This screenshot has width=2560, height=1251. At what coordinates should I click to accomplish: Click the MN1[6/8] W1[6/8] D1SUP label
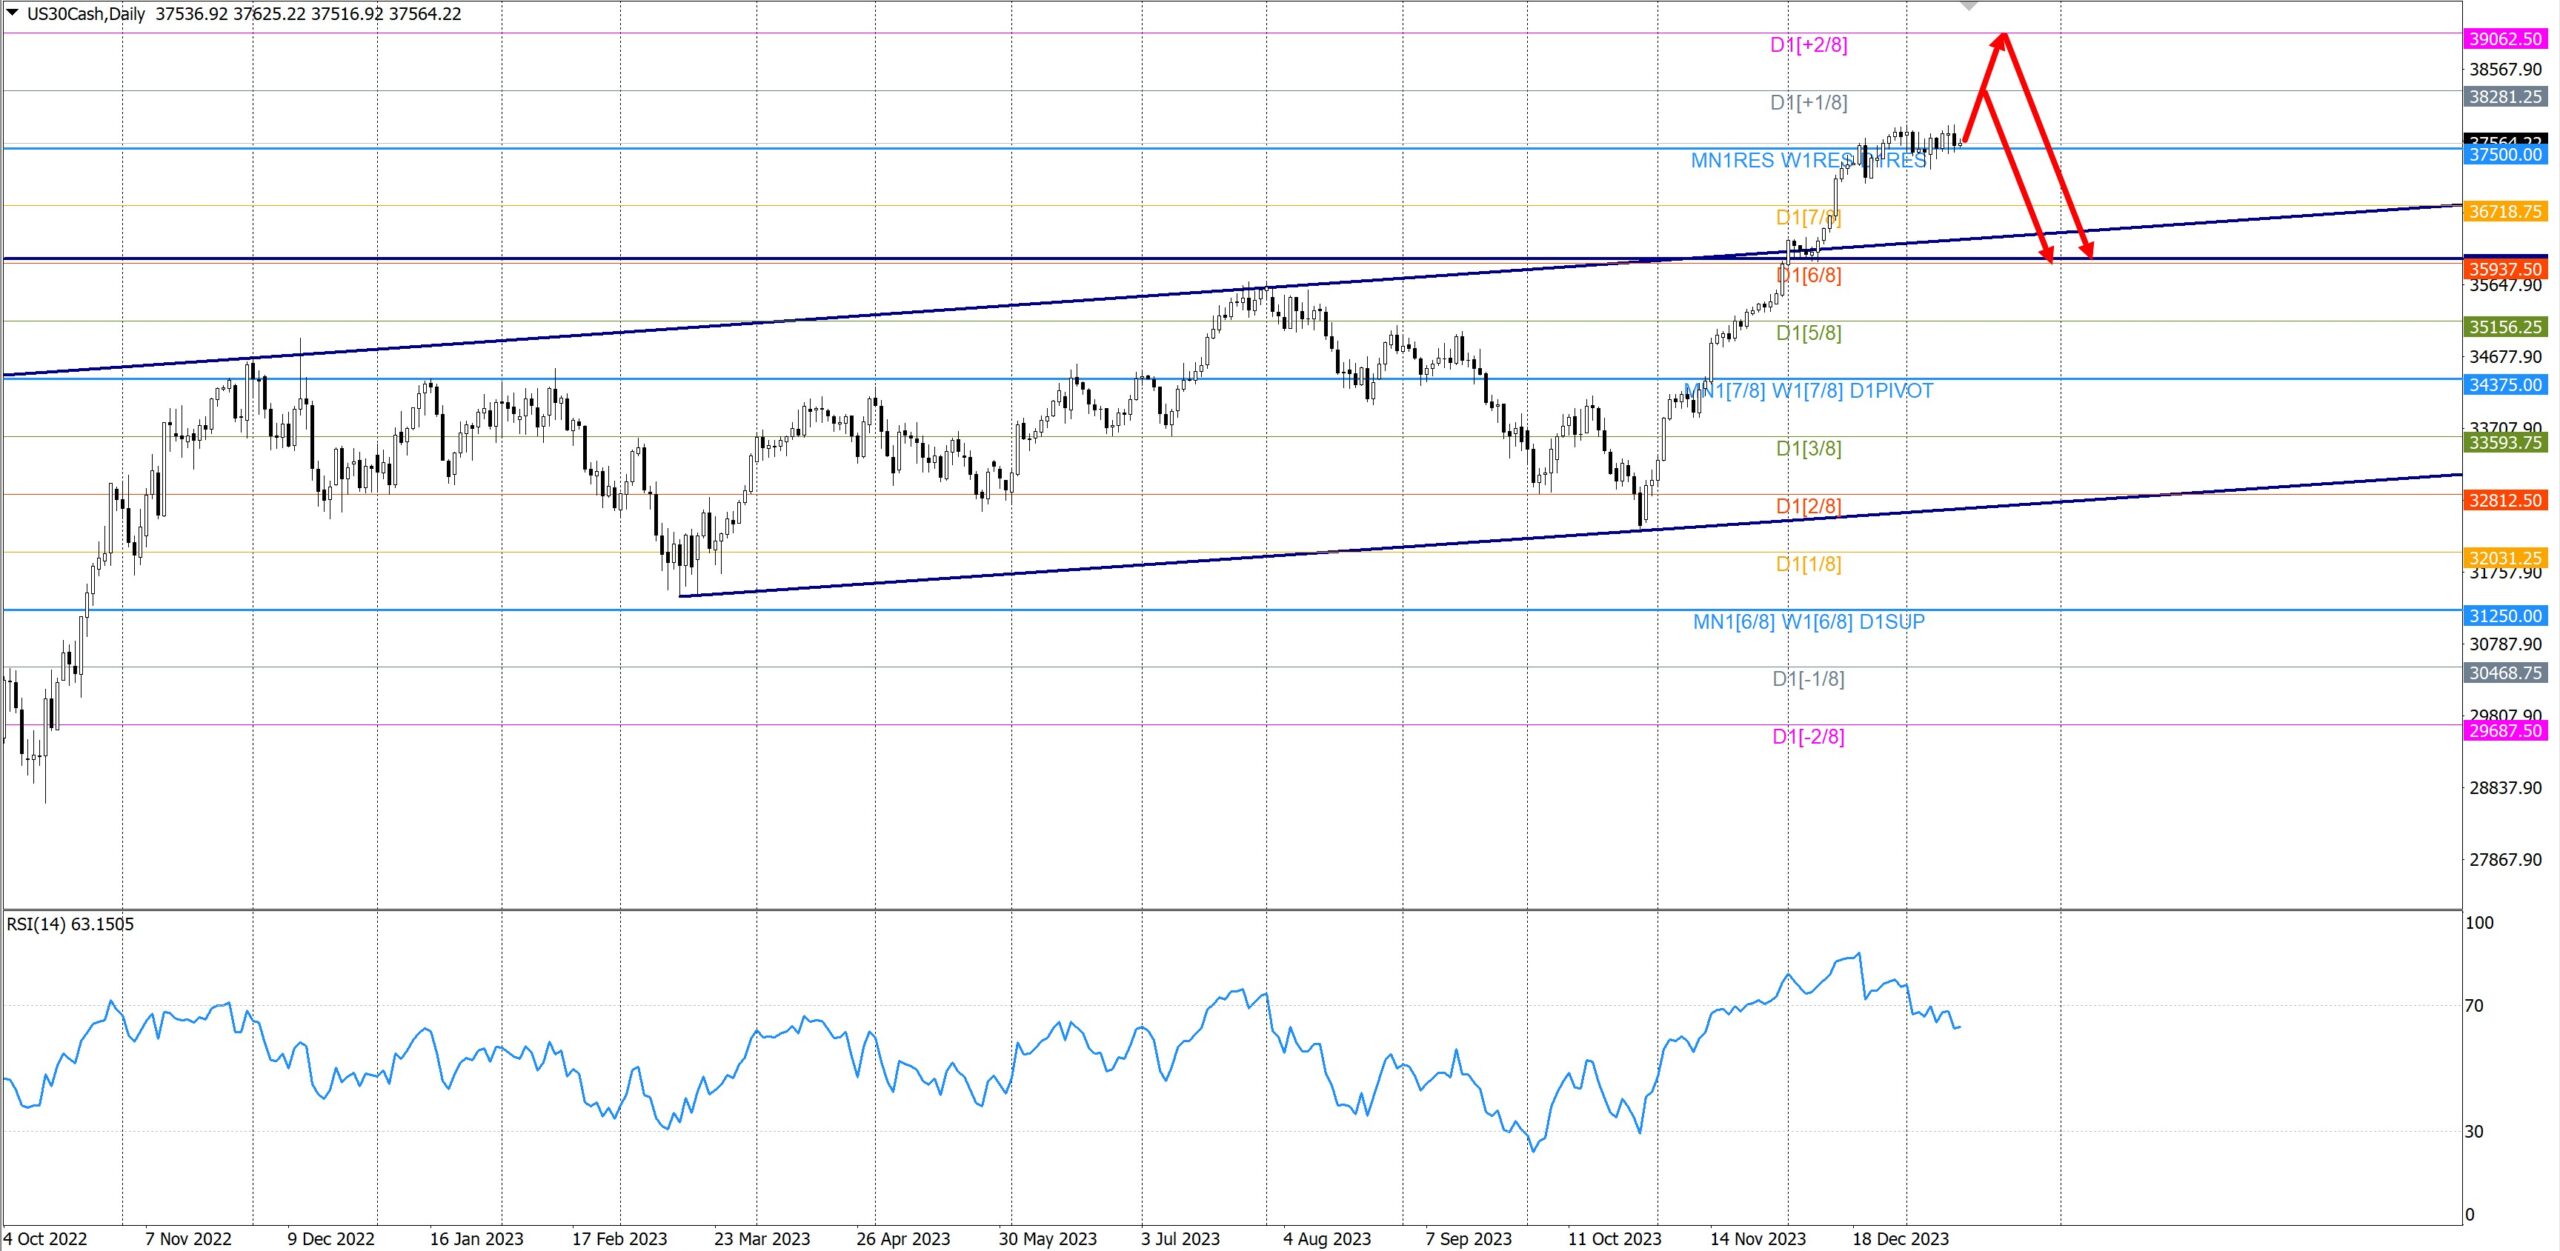coord(1808,622)
